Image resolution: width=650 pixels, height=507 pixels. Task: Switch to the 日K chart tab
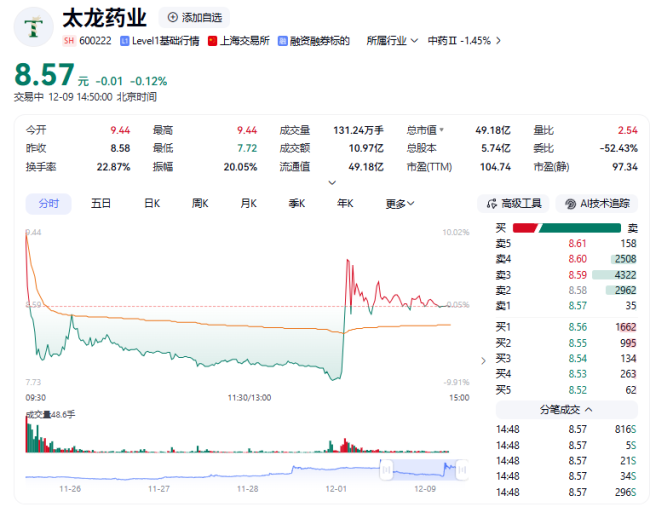point(152,203)
